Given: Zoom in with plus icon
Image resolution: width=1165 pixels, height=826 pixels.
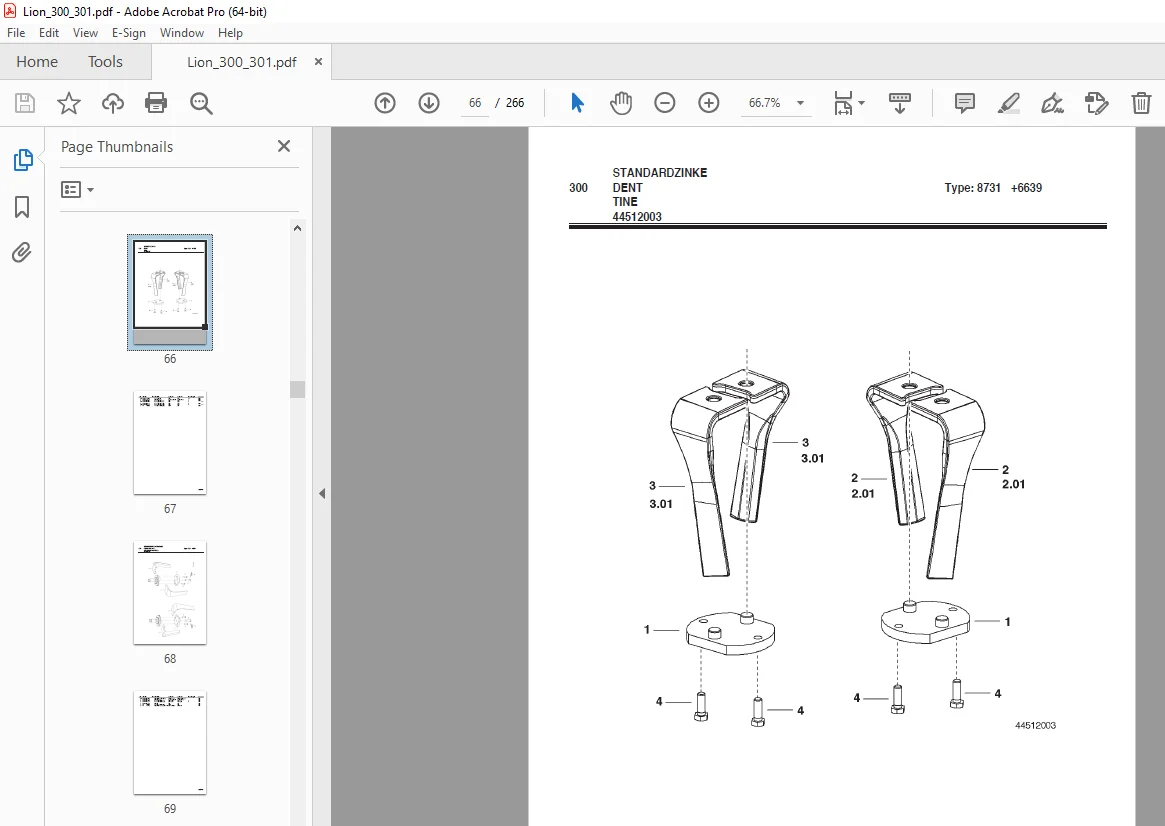Looking at the screenshot, I should (709, 103).
